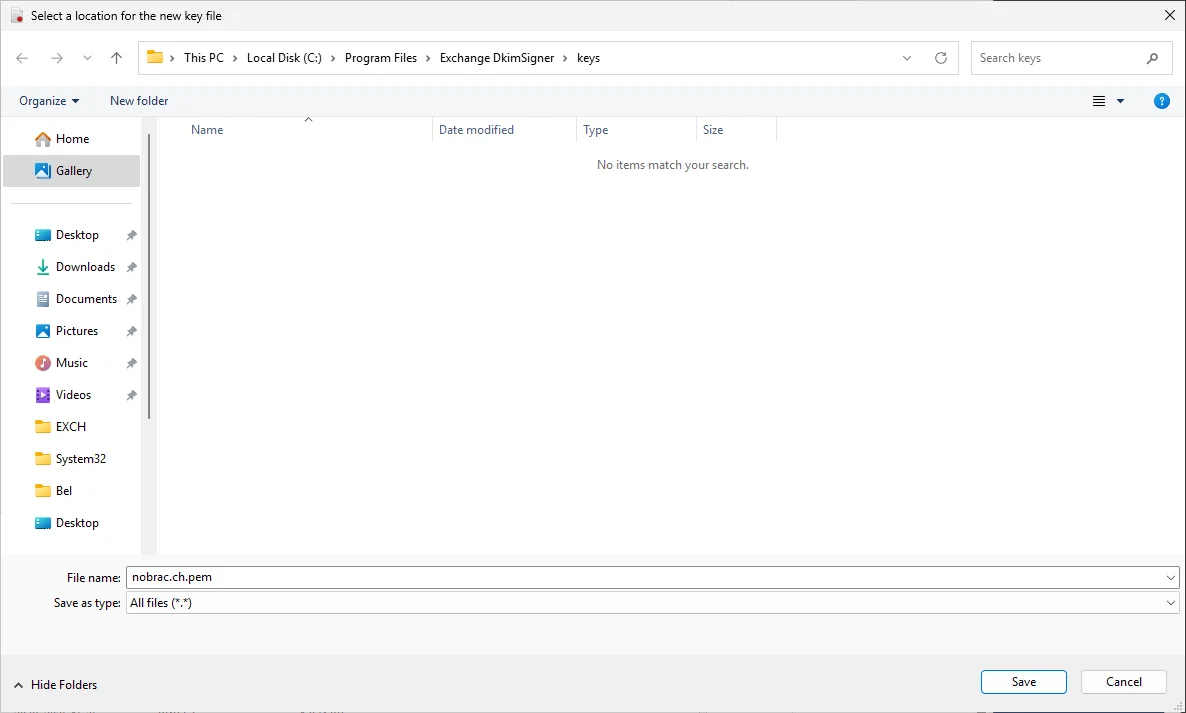Unpin Documents using its pin icon
This screenshot has width=1186, height=713.
tap(132, 299)
